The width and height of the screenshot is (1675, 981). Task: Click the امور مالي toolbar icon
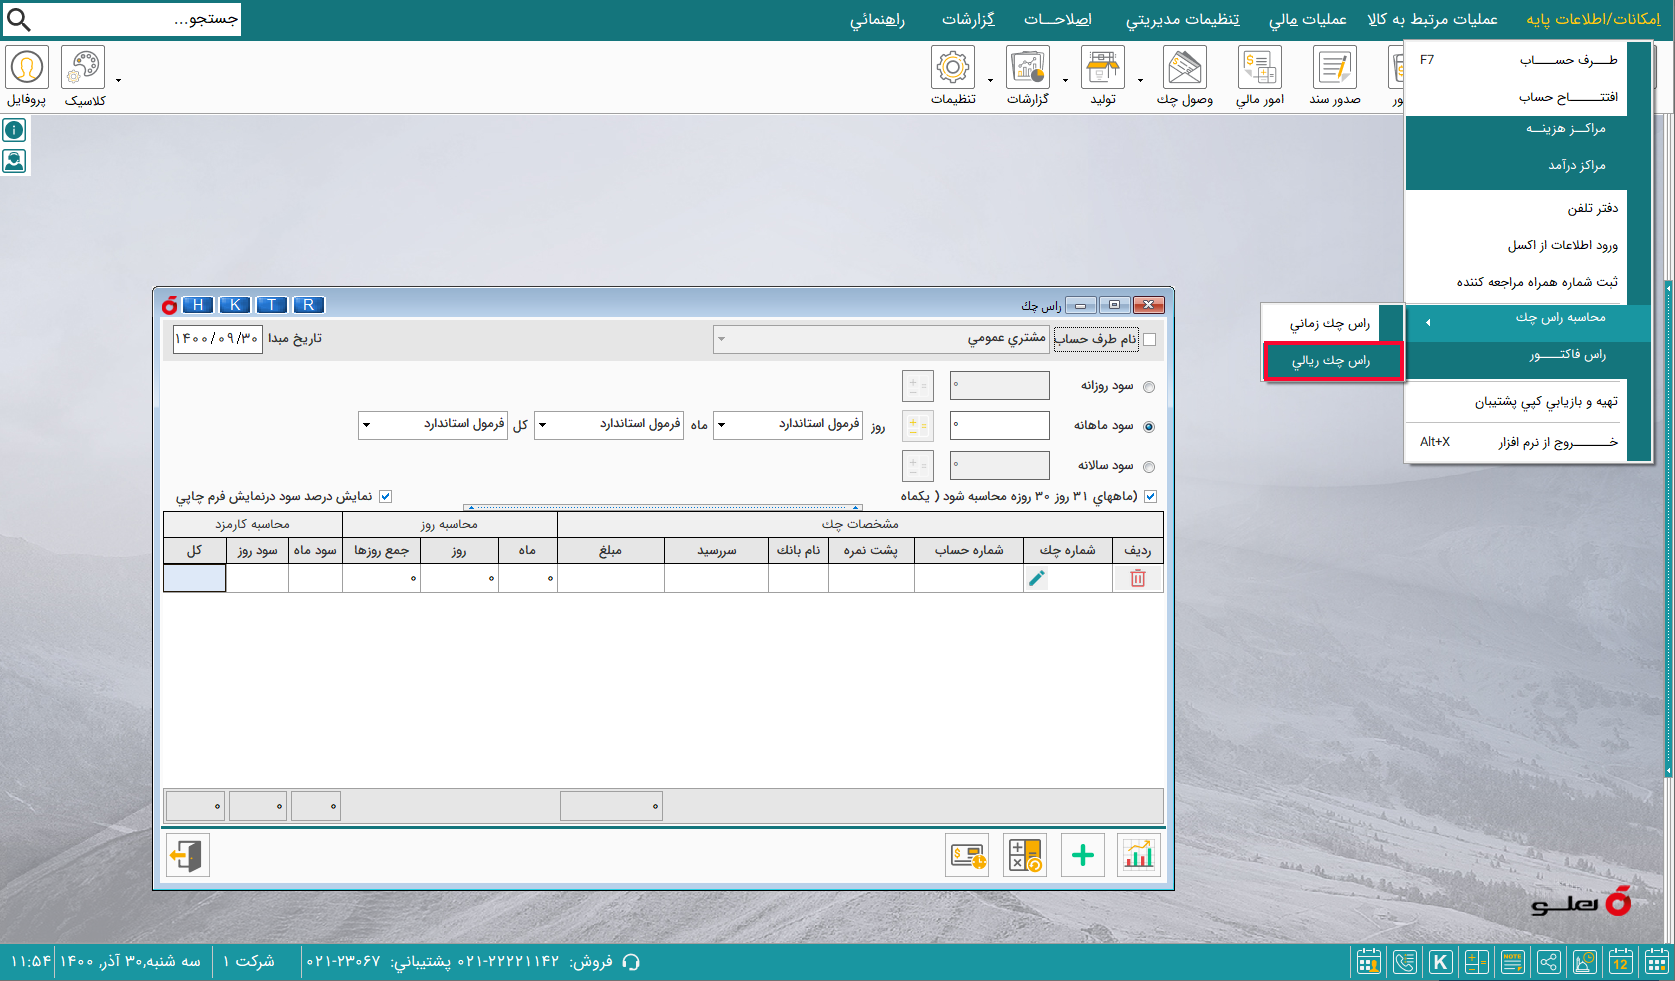1259,68
